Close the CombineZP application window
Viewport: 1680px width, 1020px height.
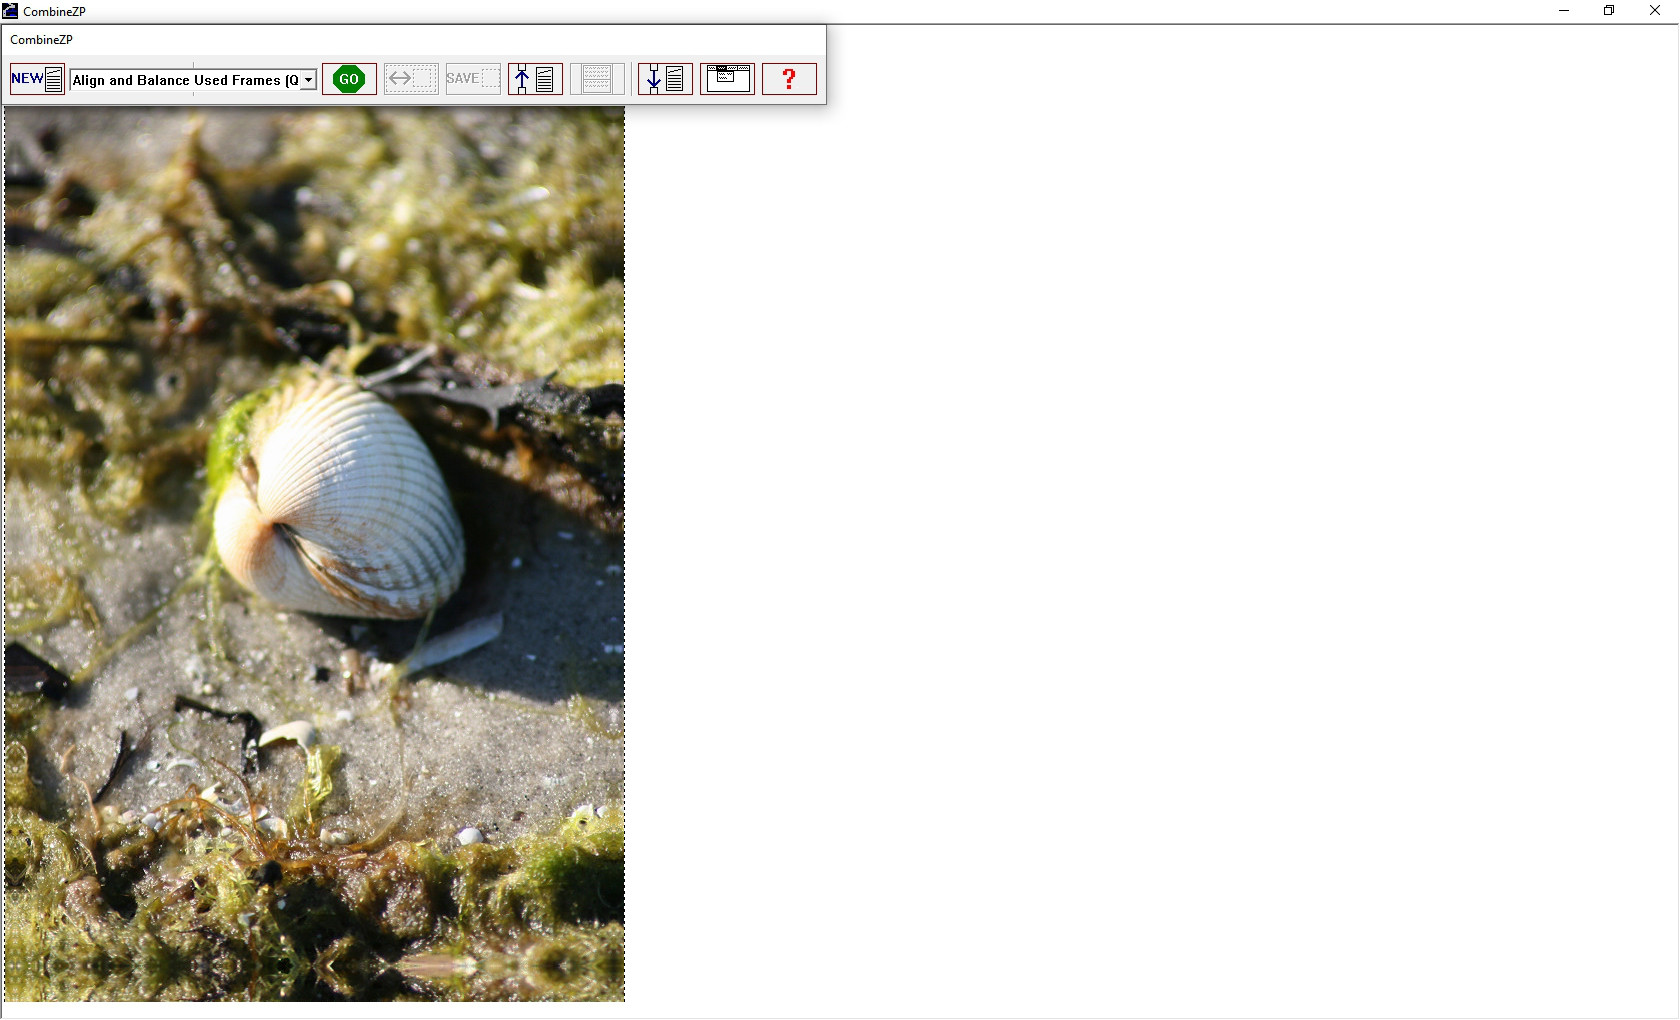(x=1655, y=11)
